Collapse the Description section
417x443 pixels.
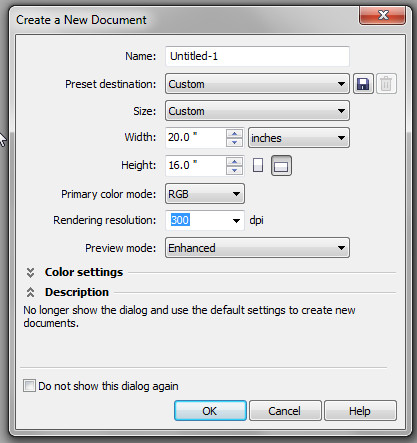30,292
